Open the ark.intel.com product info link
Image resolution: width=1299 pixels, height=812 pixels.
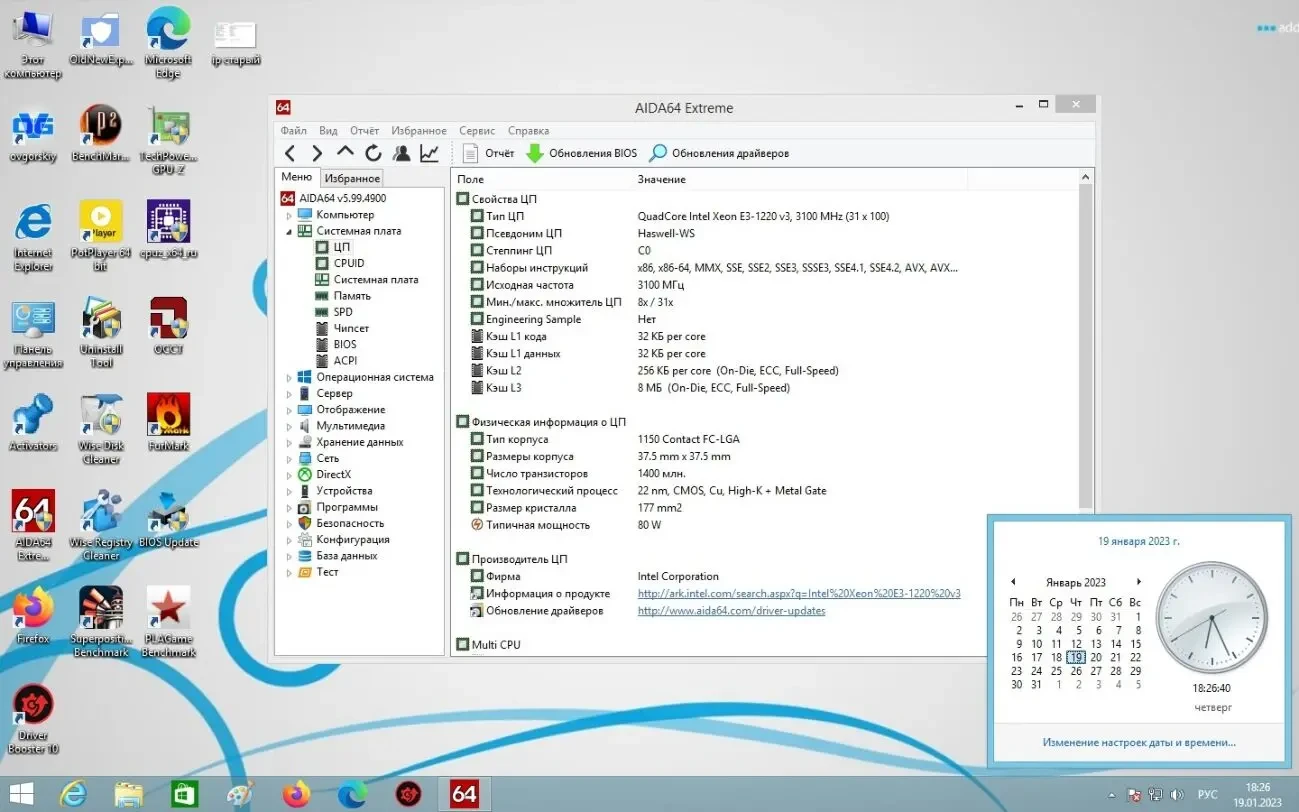tap(798, 593)
